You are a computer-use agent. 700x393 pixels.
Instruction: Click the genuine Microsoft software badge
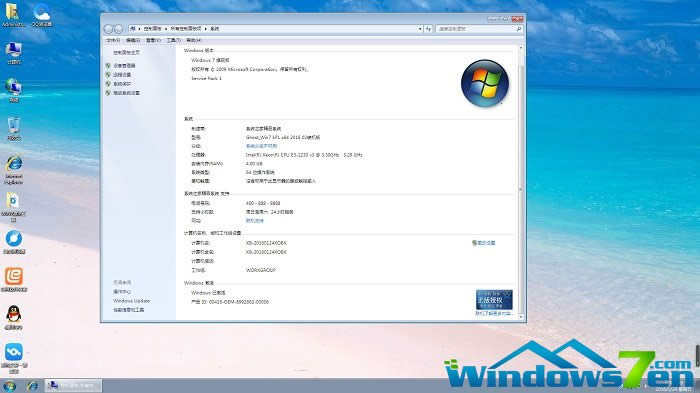click(x=494, y=299)
